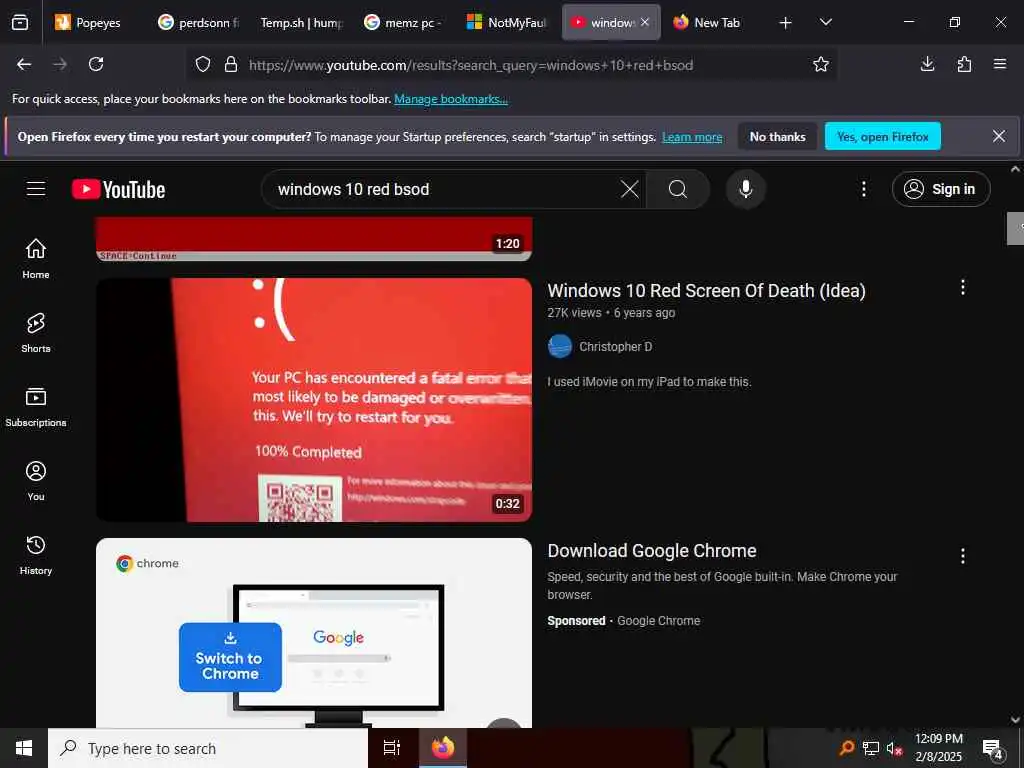The height and width of the screenshot is (768, 1024).
Task: Open Firefox extensions menu
Action: 964,64
